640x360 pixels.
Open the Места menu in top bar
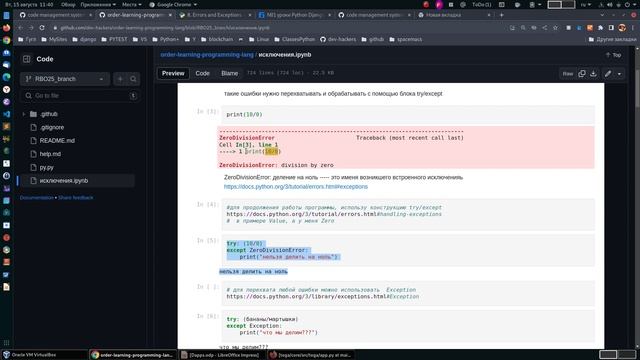132,4
